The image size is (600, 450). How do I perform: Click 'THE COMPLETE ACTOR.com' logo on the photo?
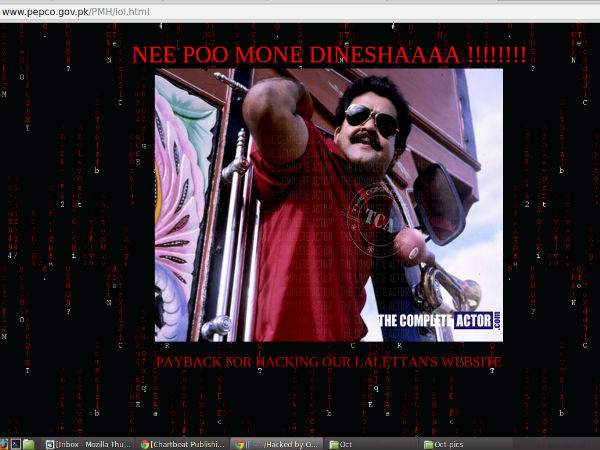click(439, 321)
